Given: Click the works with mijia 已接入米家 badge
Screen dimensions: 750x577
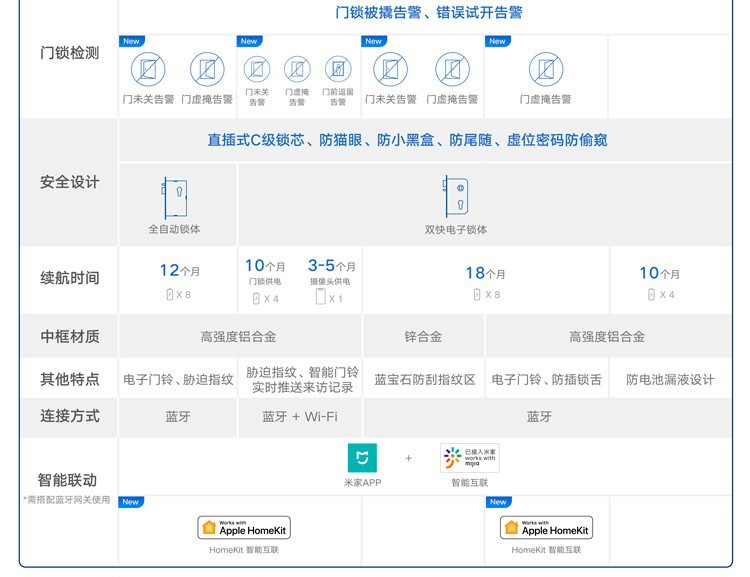Looking at the screenshot, I should [x=470, y=458].
